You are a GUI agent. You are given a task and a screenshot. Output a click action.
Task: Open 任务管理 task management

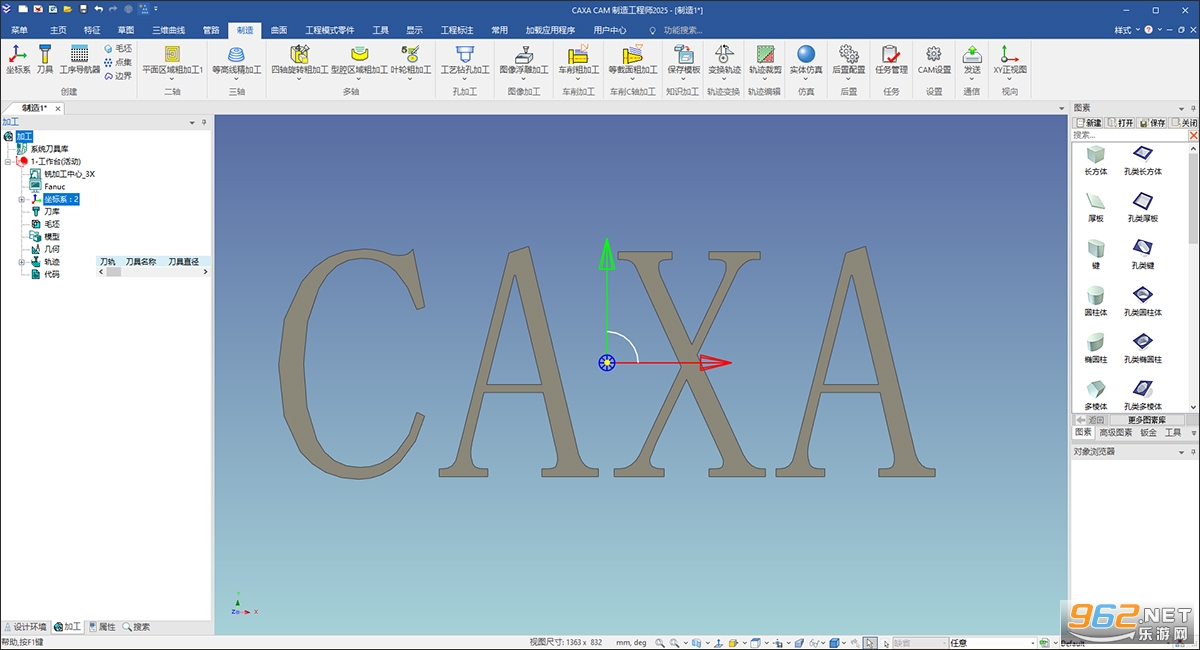pos(891,59)
